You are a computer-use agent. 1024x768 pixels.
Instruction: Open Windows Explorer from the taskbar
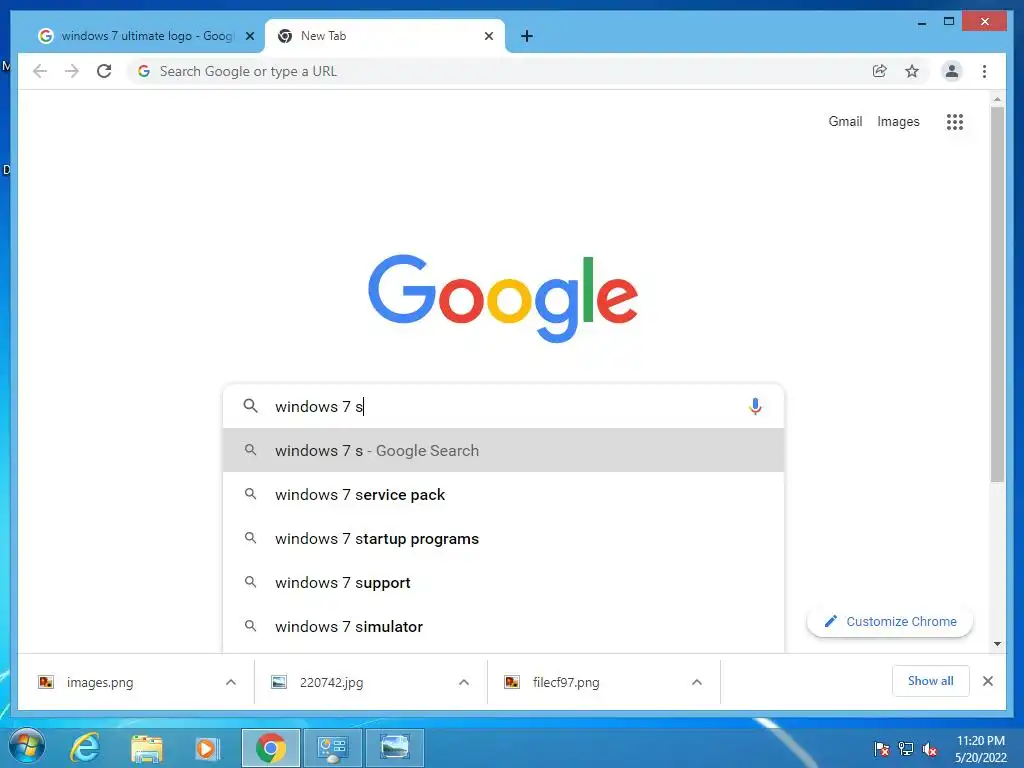tap(146, 748)
